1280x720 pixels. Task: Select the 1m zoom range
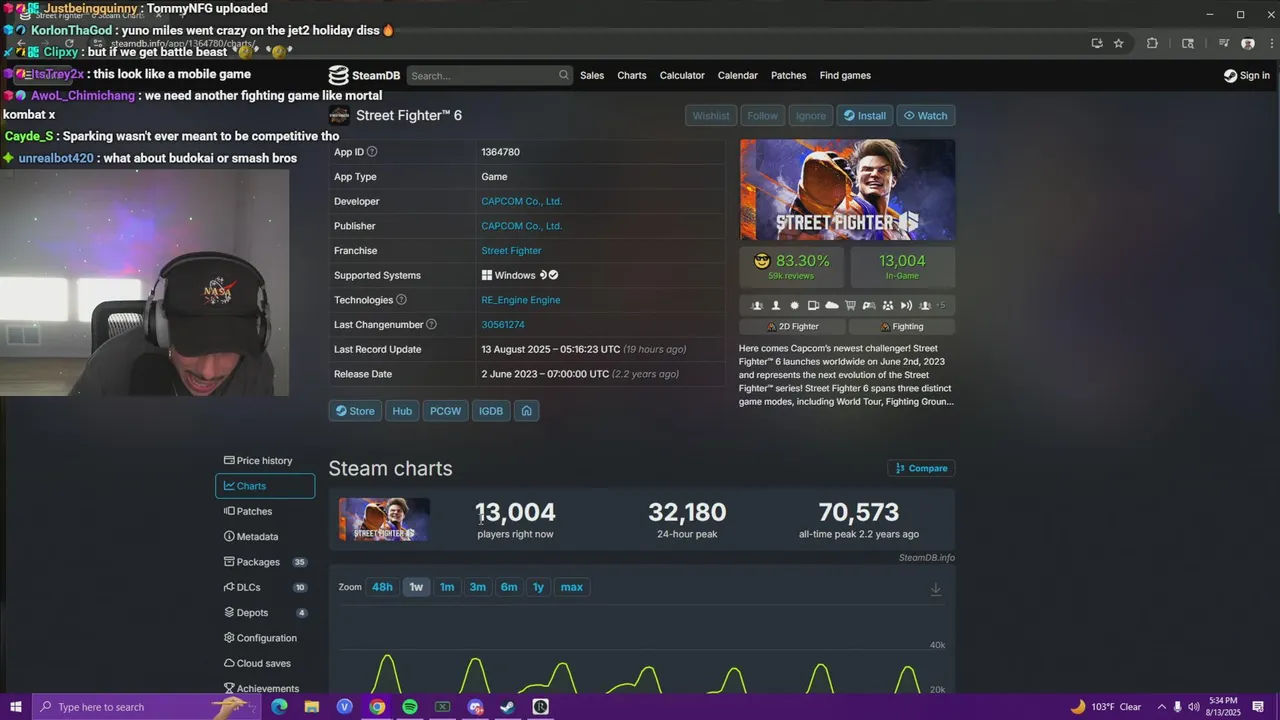(x=447, y=587)
